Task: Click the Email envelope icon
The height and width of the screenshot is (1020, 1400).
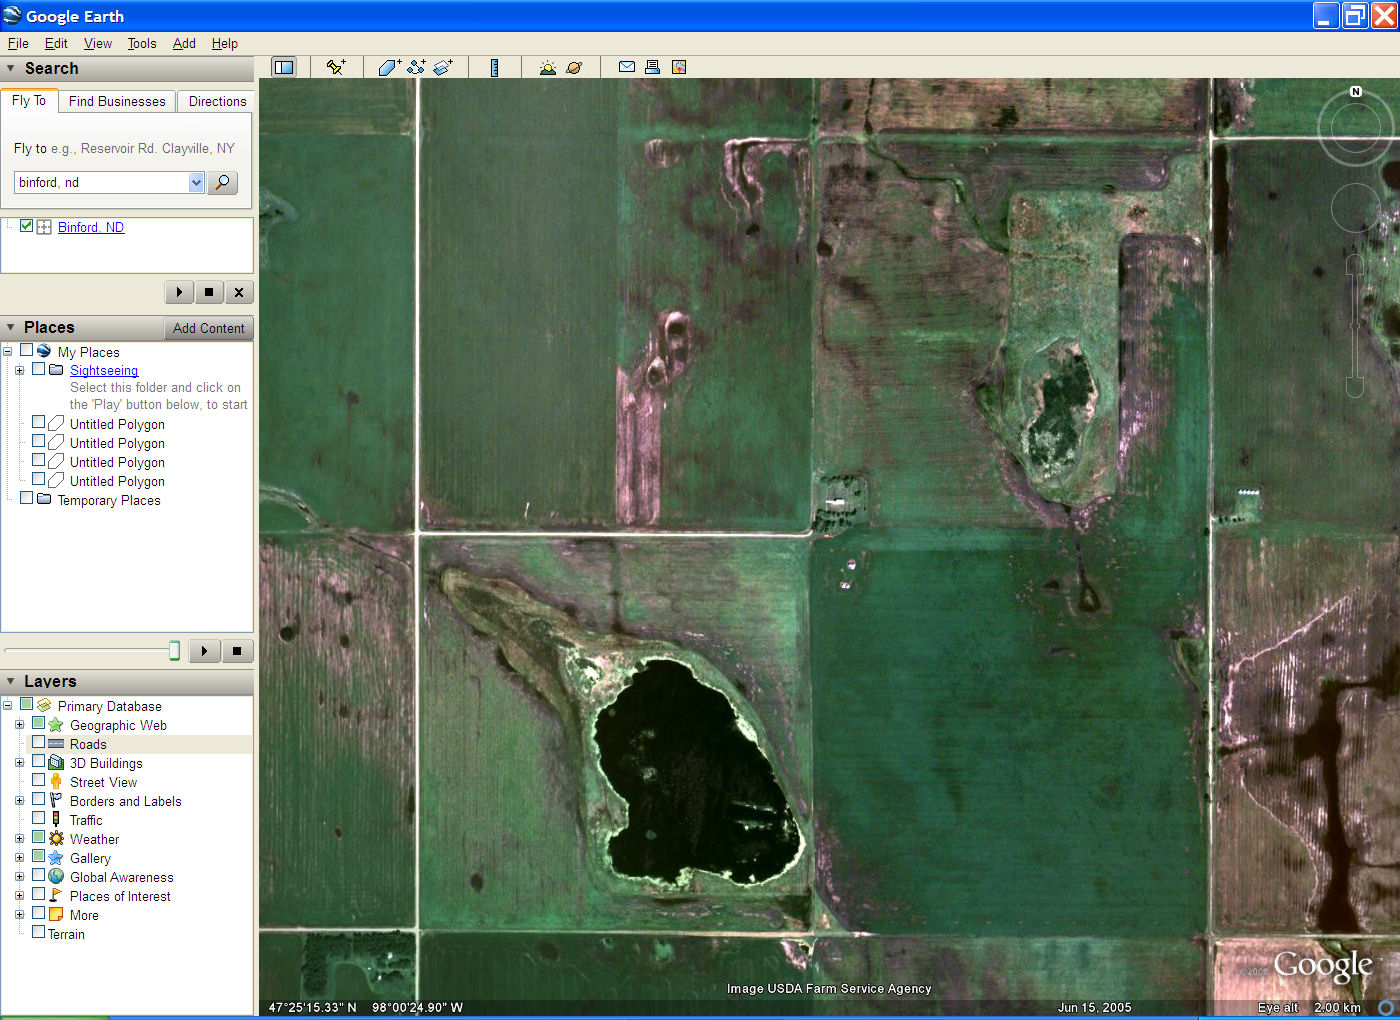Action: (x=627, y=67)
